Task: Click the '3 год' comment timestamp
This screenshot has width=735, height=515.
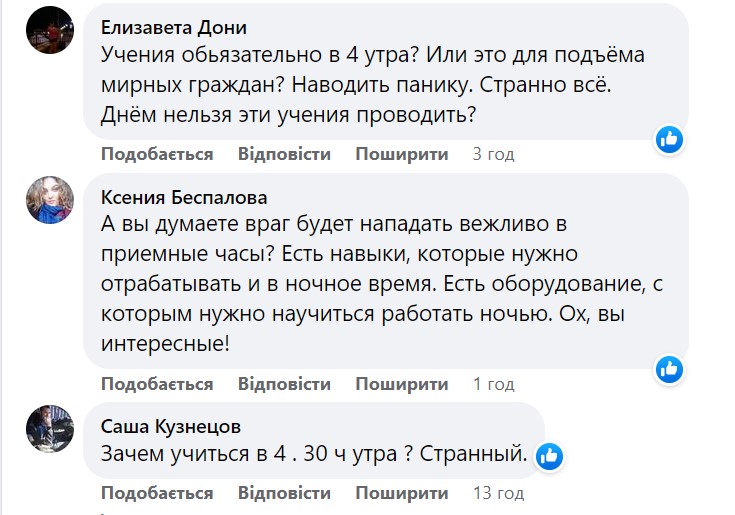Action: [x=493, y=155]
